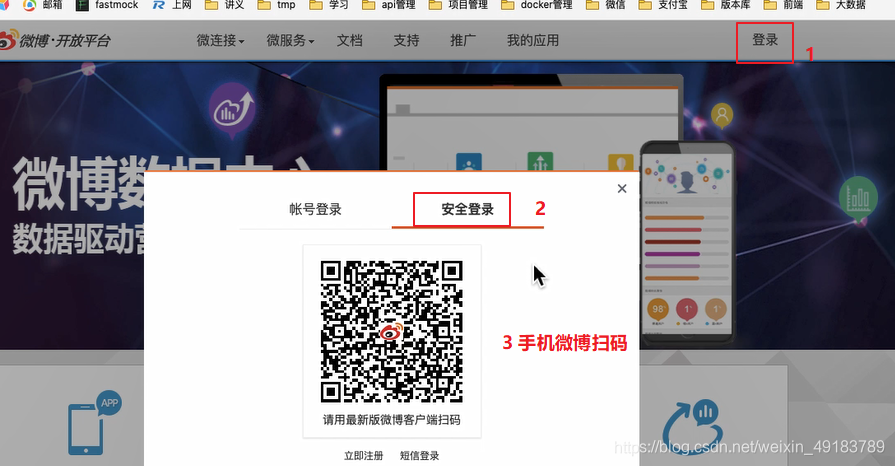Click the green bar chart bubble icon
The height and width of the screenshot is (466, 895).
(x=858, y=200)
